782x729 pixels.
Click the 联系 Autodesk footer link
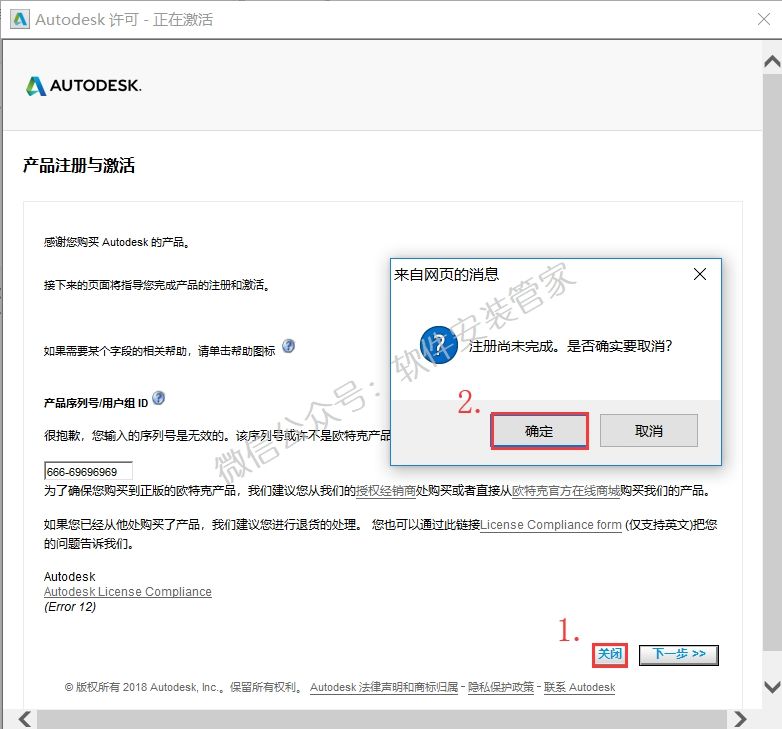tap(580, 687)
